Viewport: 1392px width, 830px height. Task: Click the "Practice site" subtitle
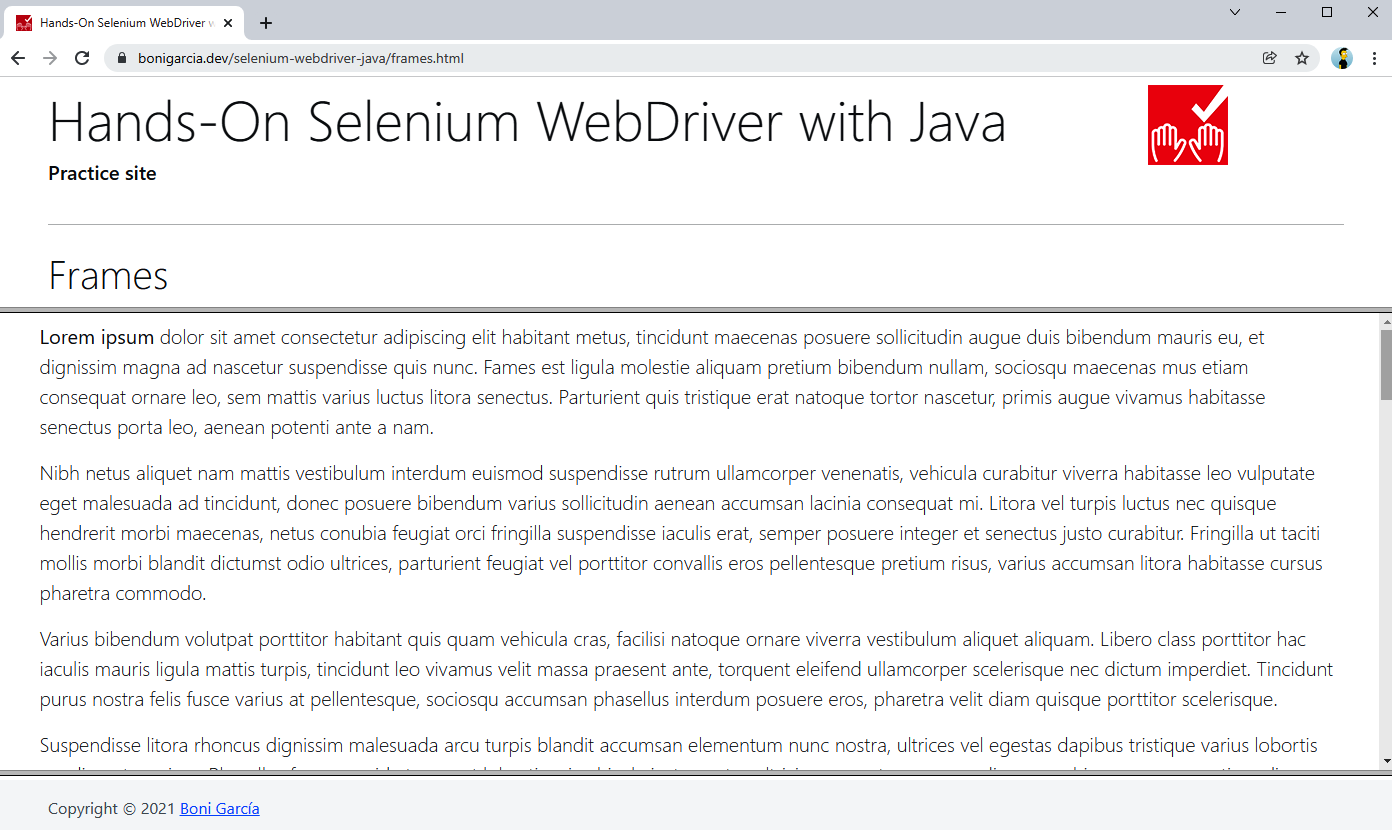pos(102,173)
